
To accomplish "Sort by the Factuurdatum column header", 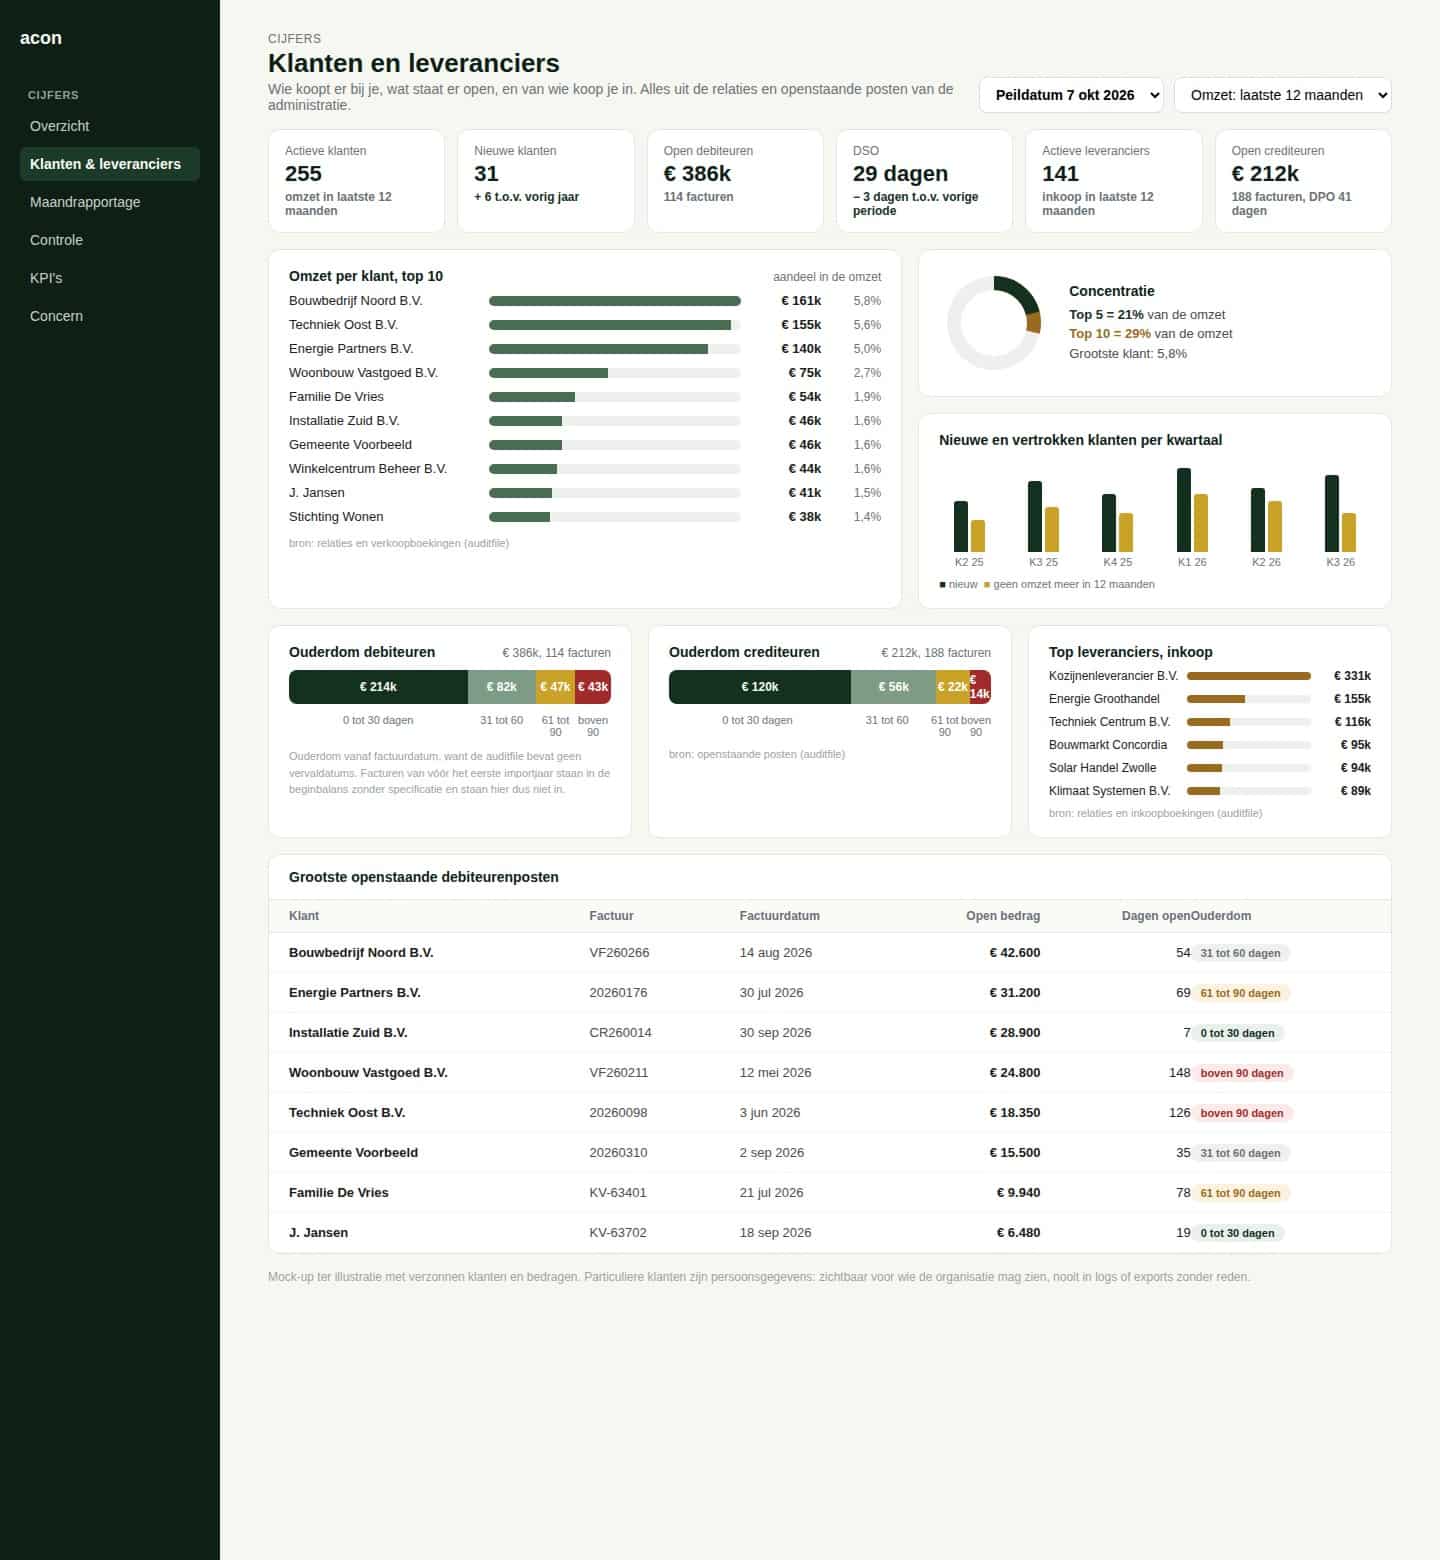I will (780, 916).
